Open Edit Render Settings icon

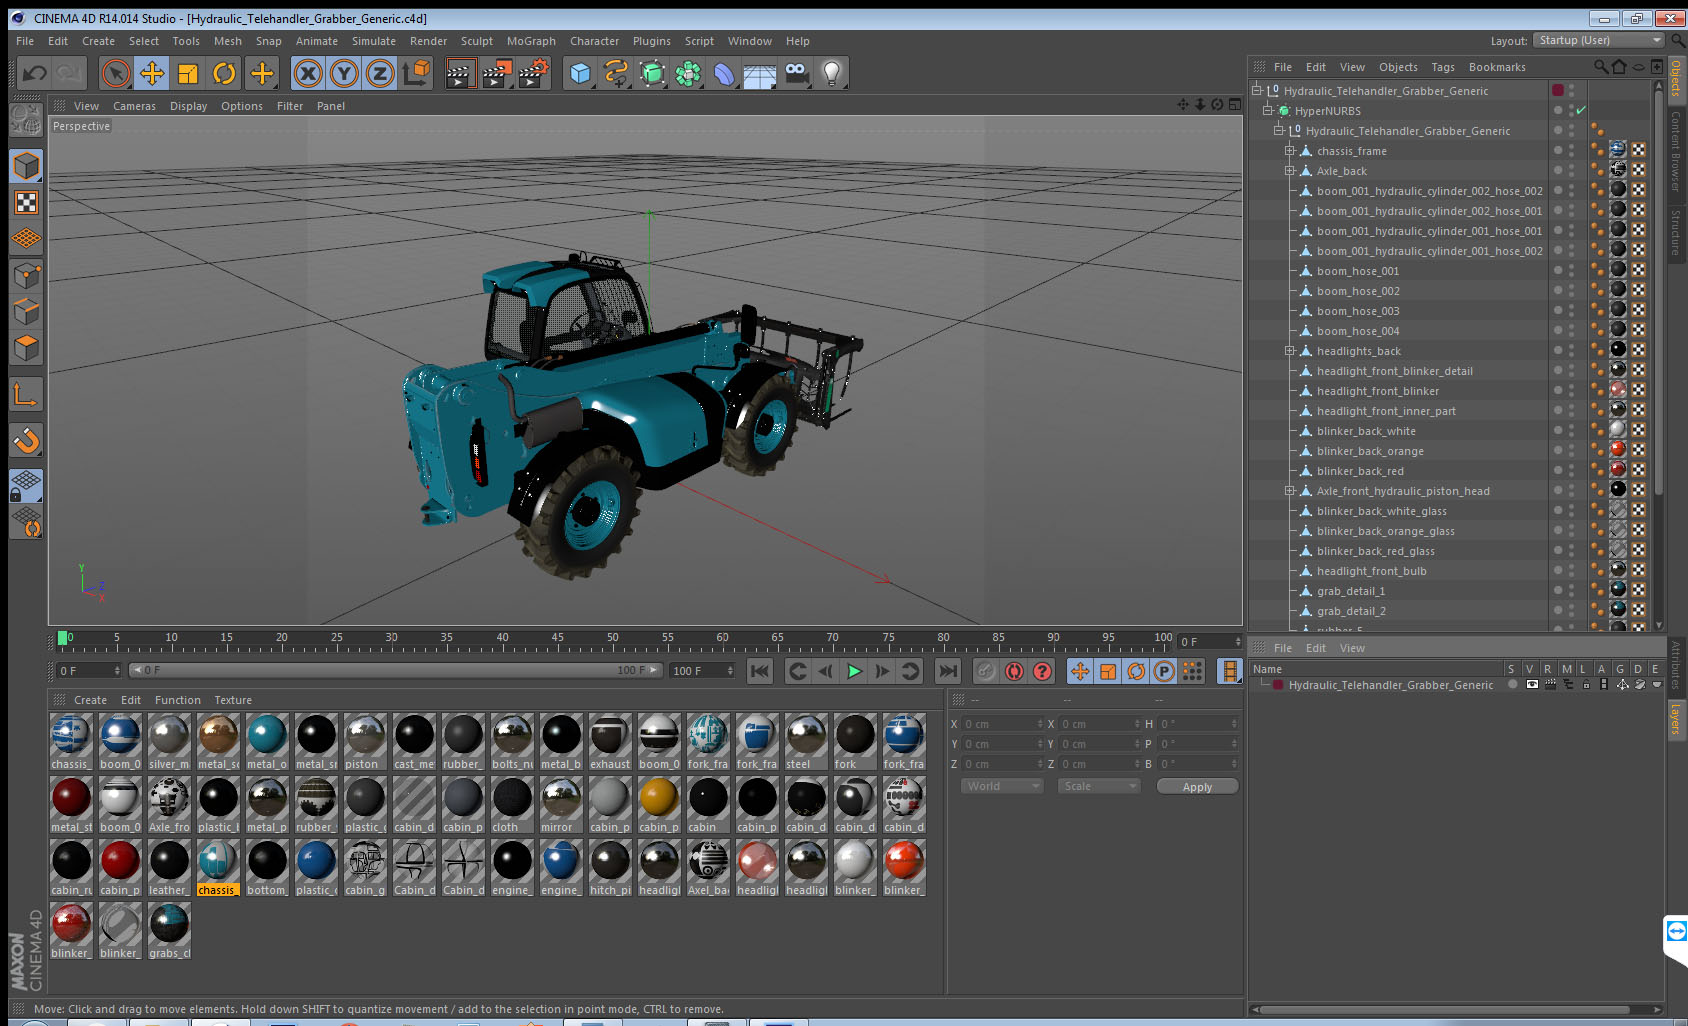point(534,73)
